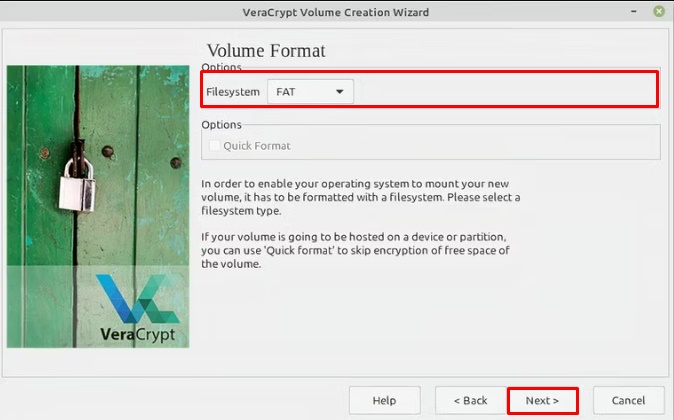Click the Filesystem label
This screenshot has height=420, width=674.
(x=233, y=92)
